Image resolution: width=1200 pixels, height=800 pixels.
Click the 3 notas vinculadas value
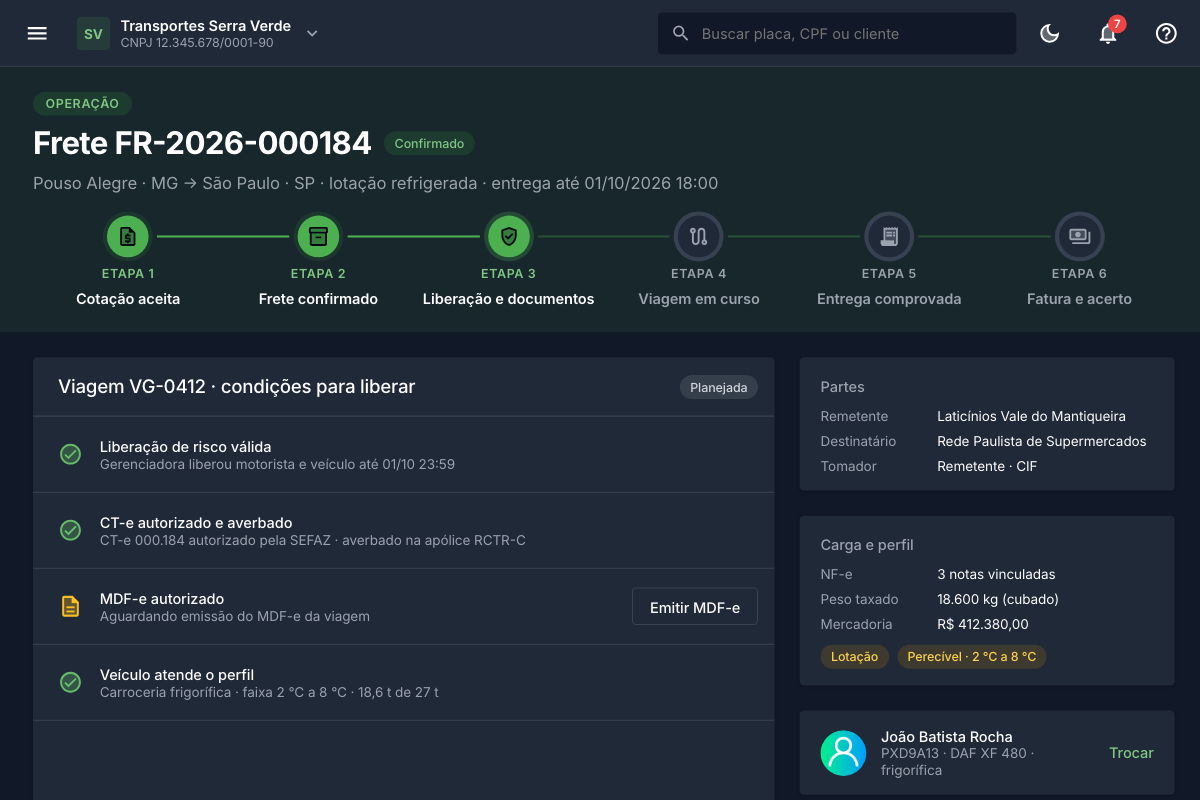pyautogui.click(x=996, y=574)
